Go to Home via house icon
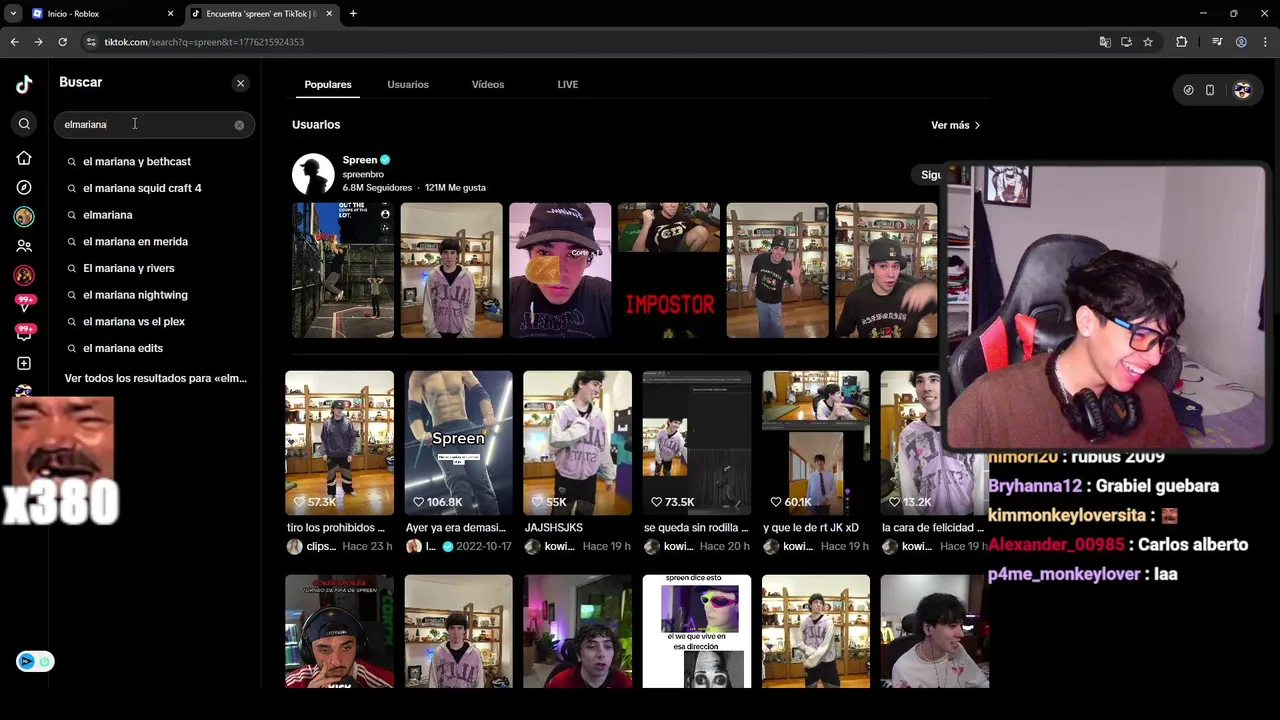Image resolution: width=1280 pixels, height=720 pixels. tap(24, 158)
